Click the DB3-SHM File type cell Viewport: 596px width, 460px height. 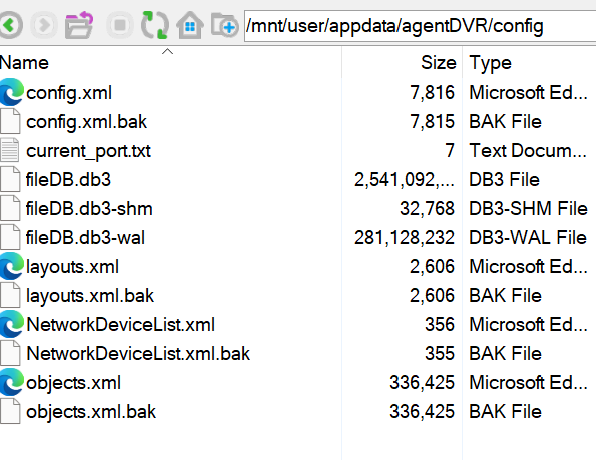[528, 208]
